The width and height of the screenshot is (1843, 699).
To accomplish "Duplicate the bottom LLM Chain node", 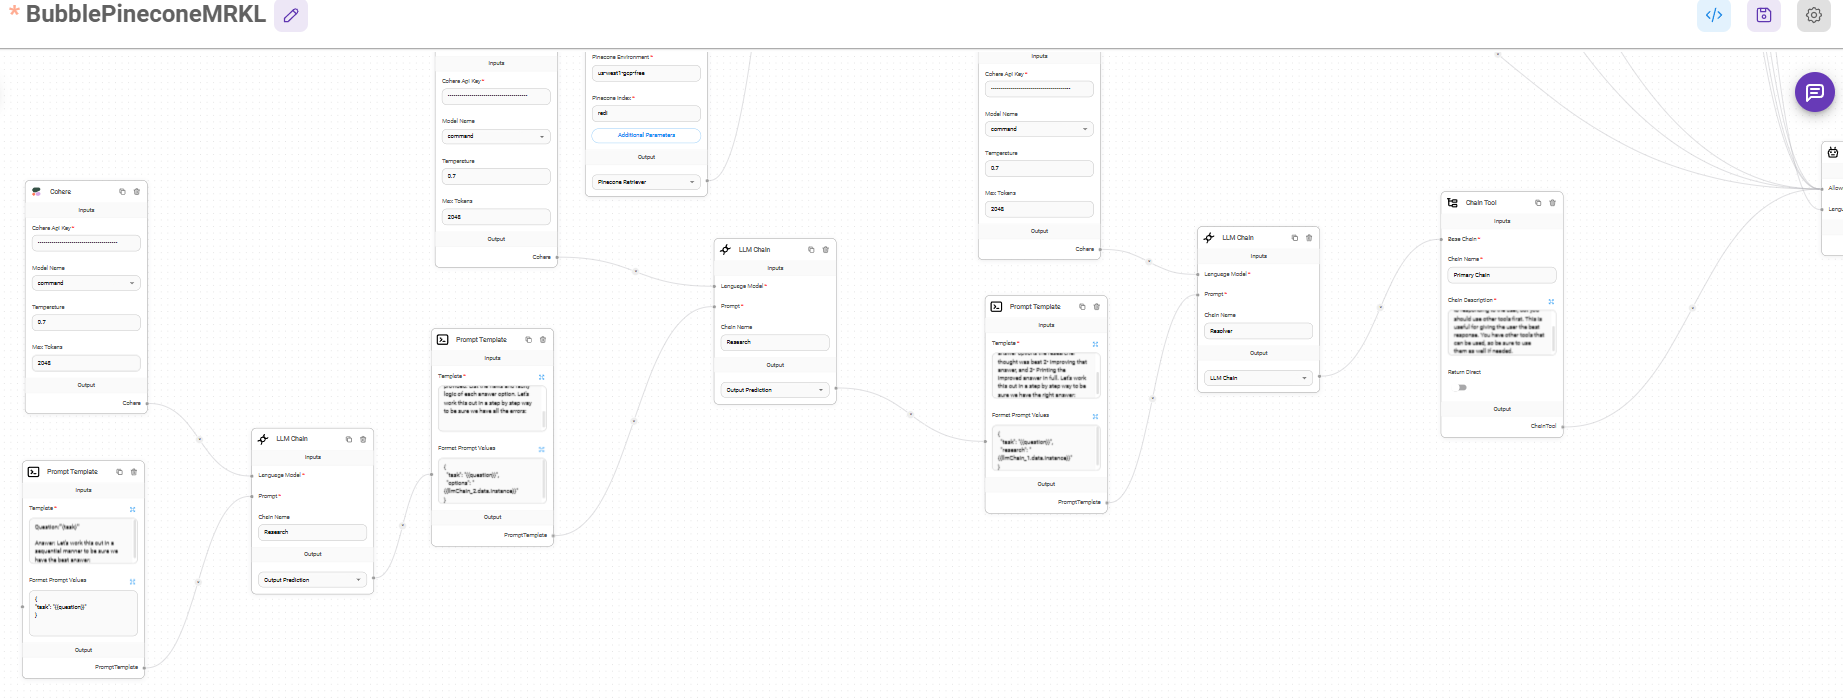I will 349,439.
